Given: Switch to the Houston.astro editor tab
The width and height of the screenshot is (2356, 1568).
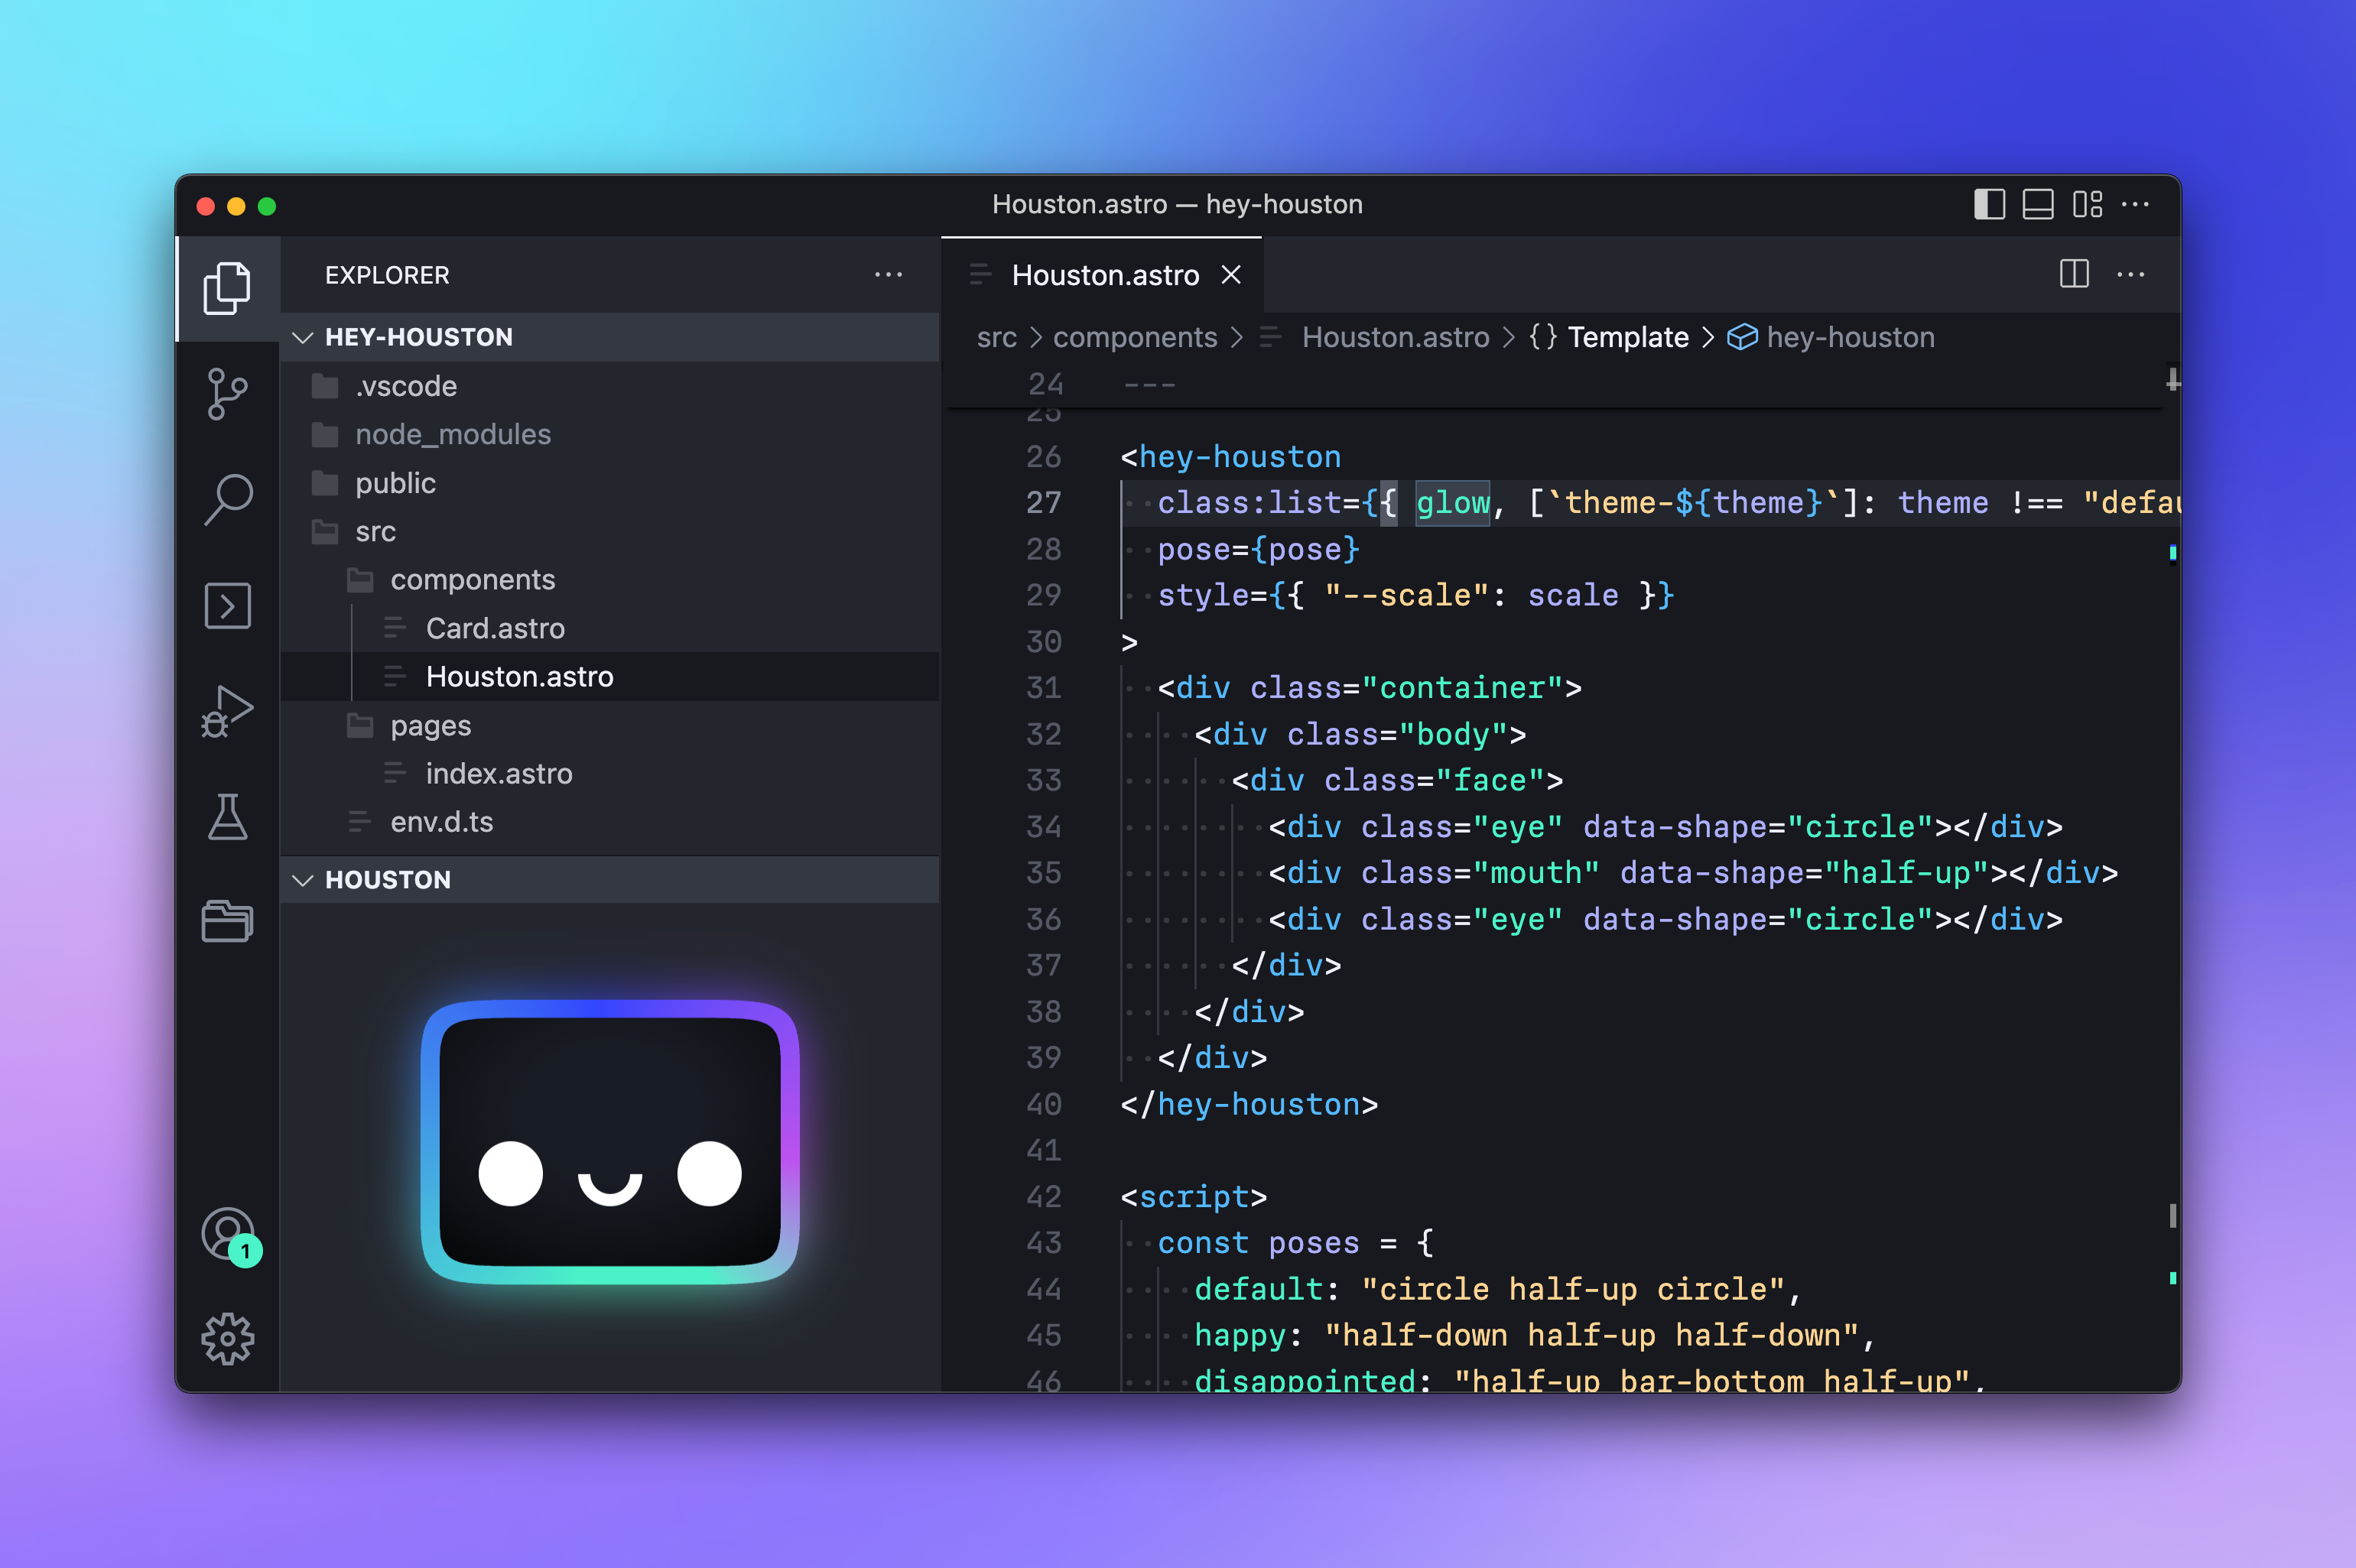Looking at the screenshot, I should 1105,275.
